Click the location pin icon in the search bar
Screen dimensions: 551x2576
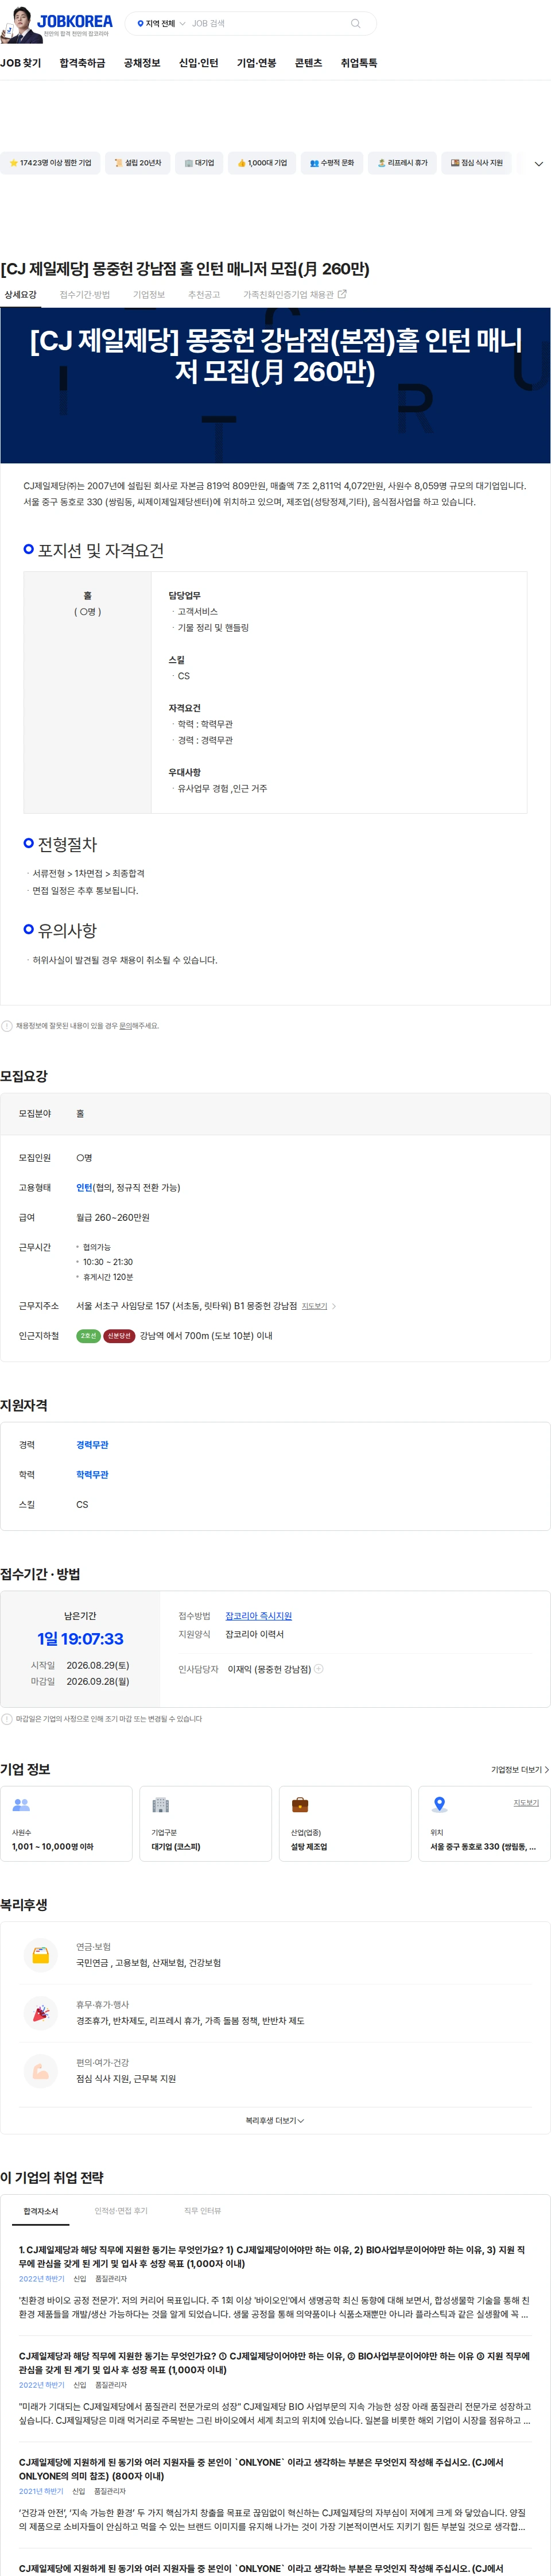(140, 23)
